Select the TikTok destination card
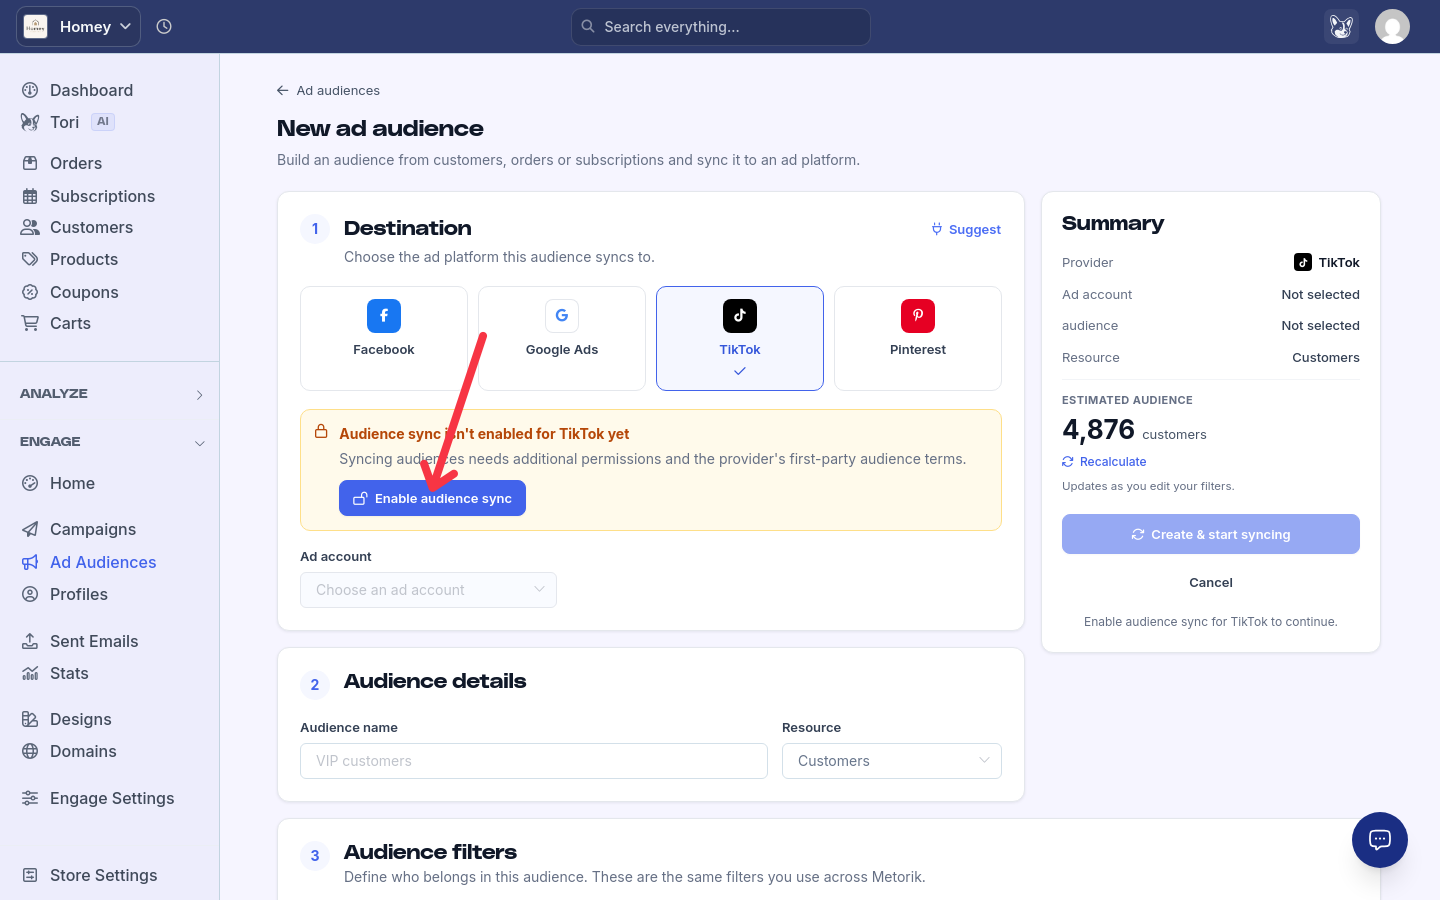 coord(740,338)
